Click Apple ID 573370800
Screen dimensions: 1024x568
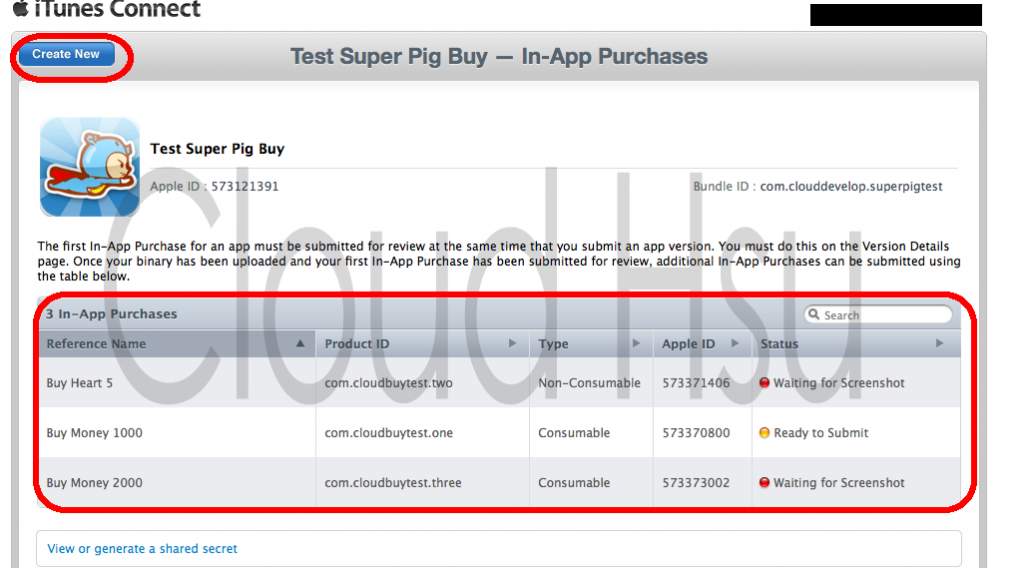[696, 433]
